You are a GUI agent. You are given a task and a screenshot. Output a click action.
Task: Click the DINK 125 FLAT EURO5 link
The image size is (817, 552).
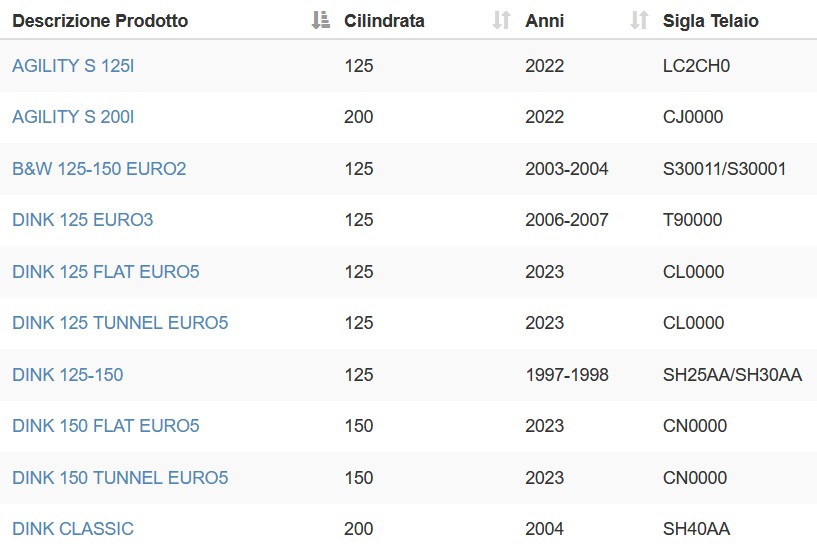tap(106, 272)
